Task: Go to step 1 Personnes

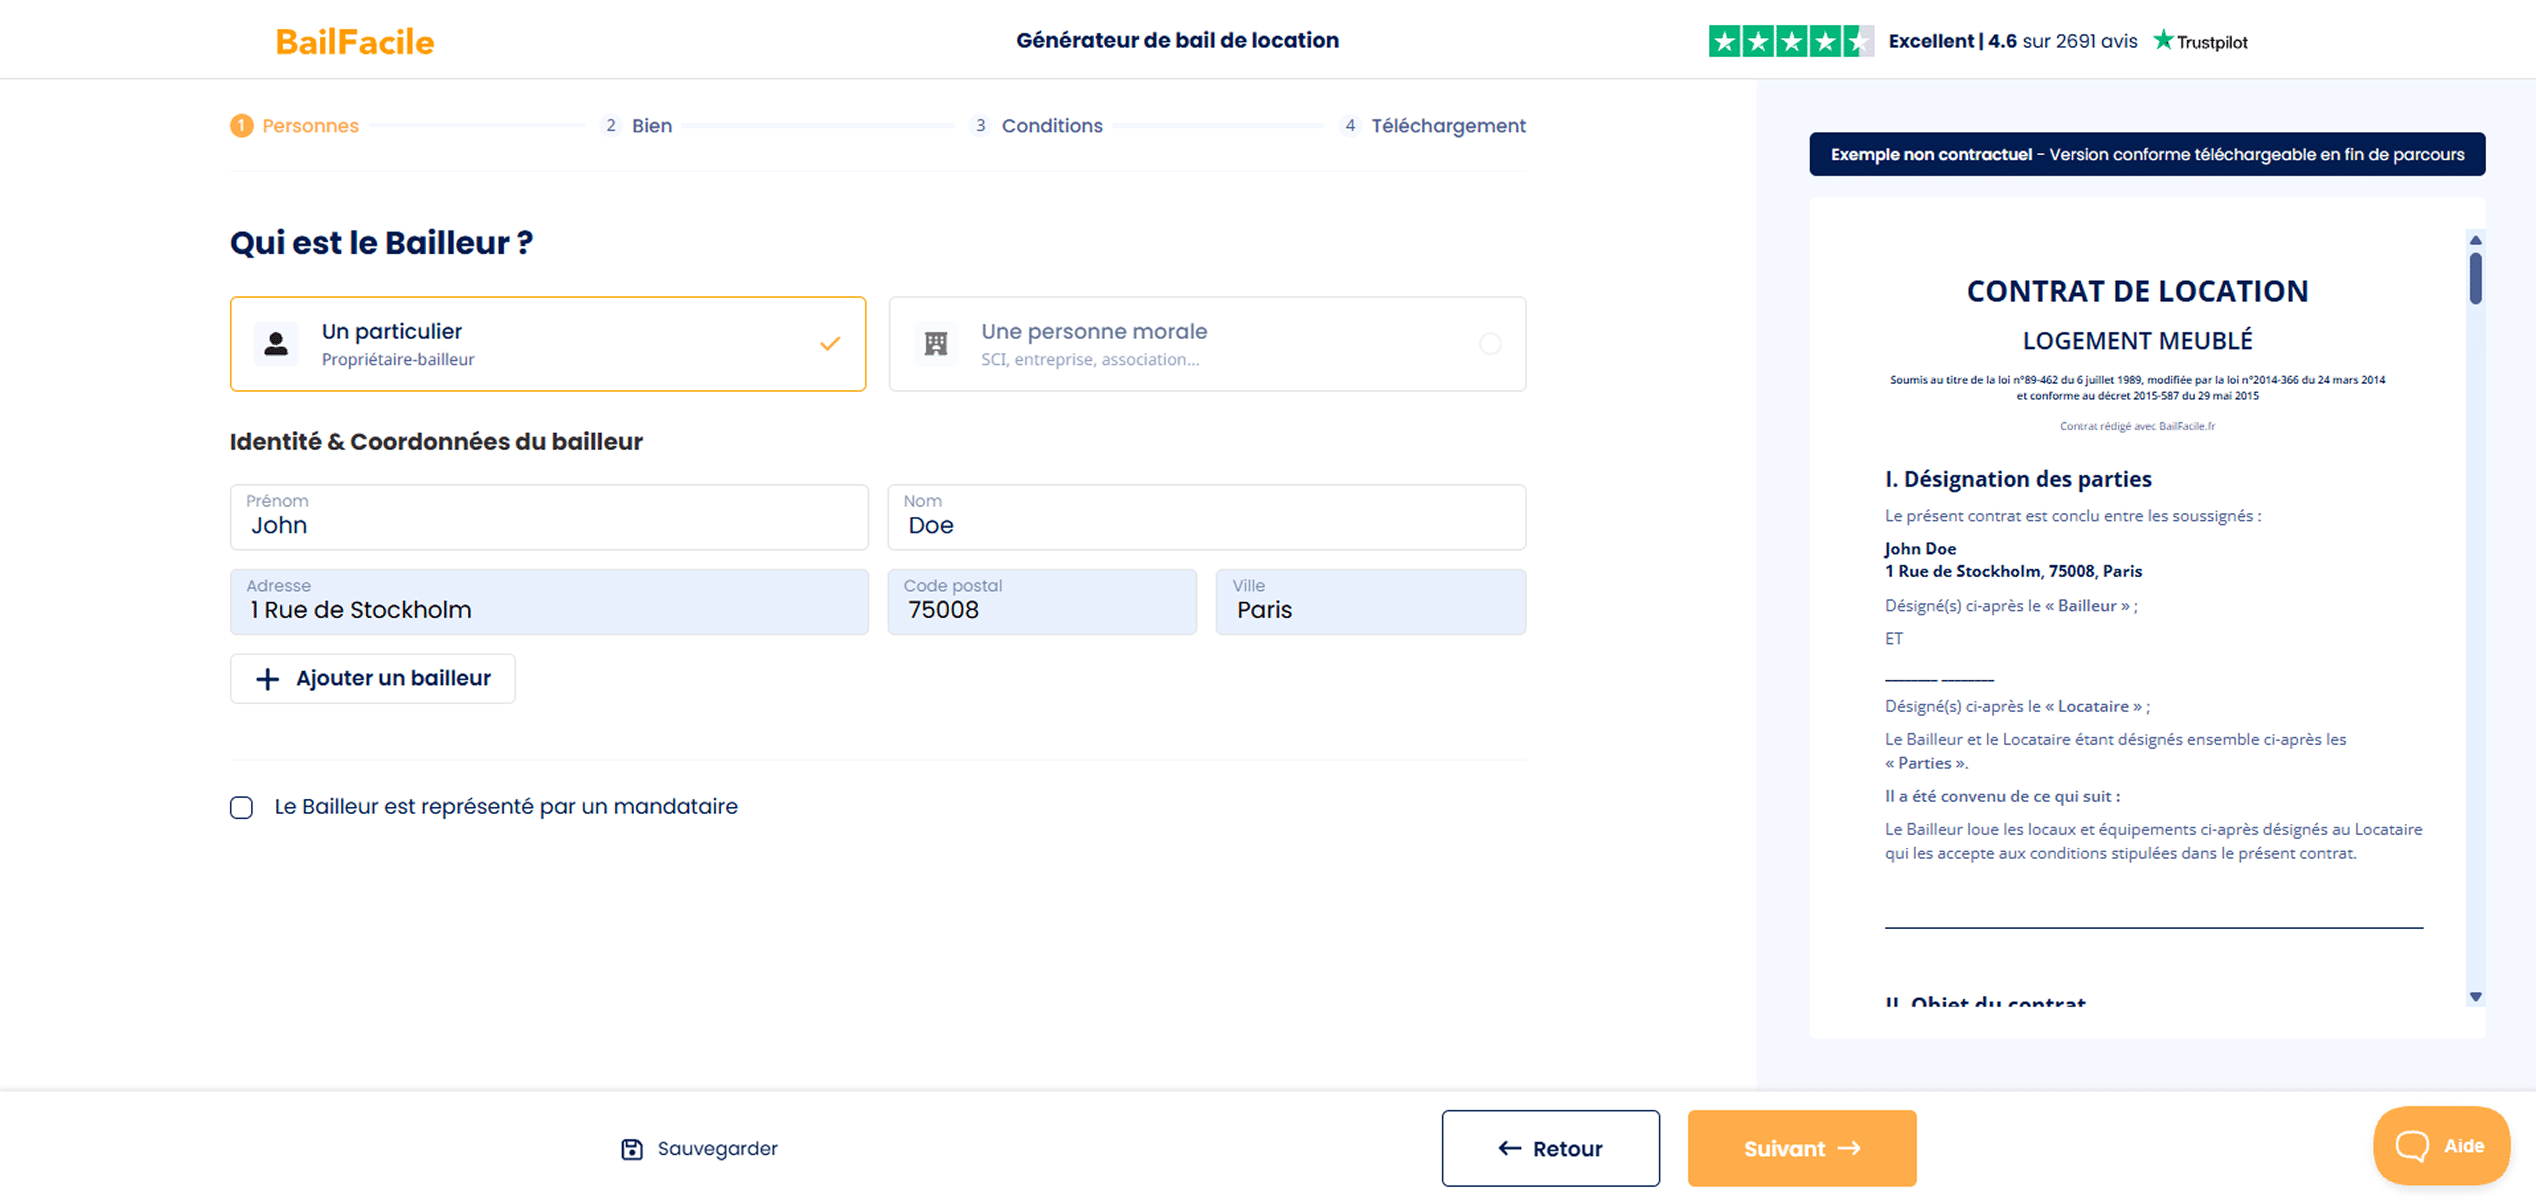Action: tap(294, 126)
